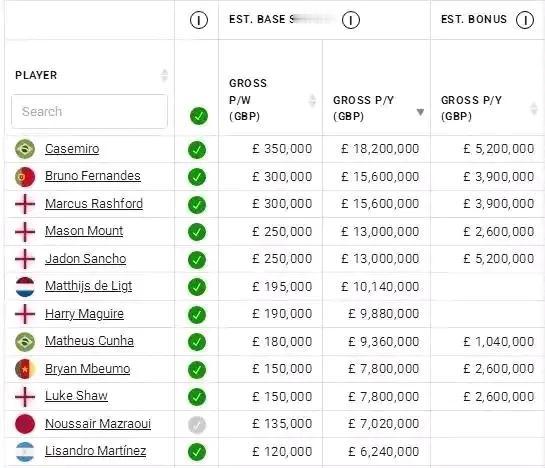
Task: Click grey unverified check for Noussair Mazraoui
Action: pos(197,425)
